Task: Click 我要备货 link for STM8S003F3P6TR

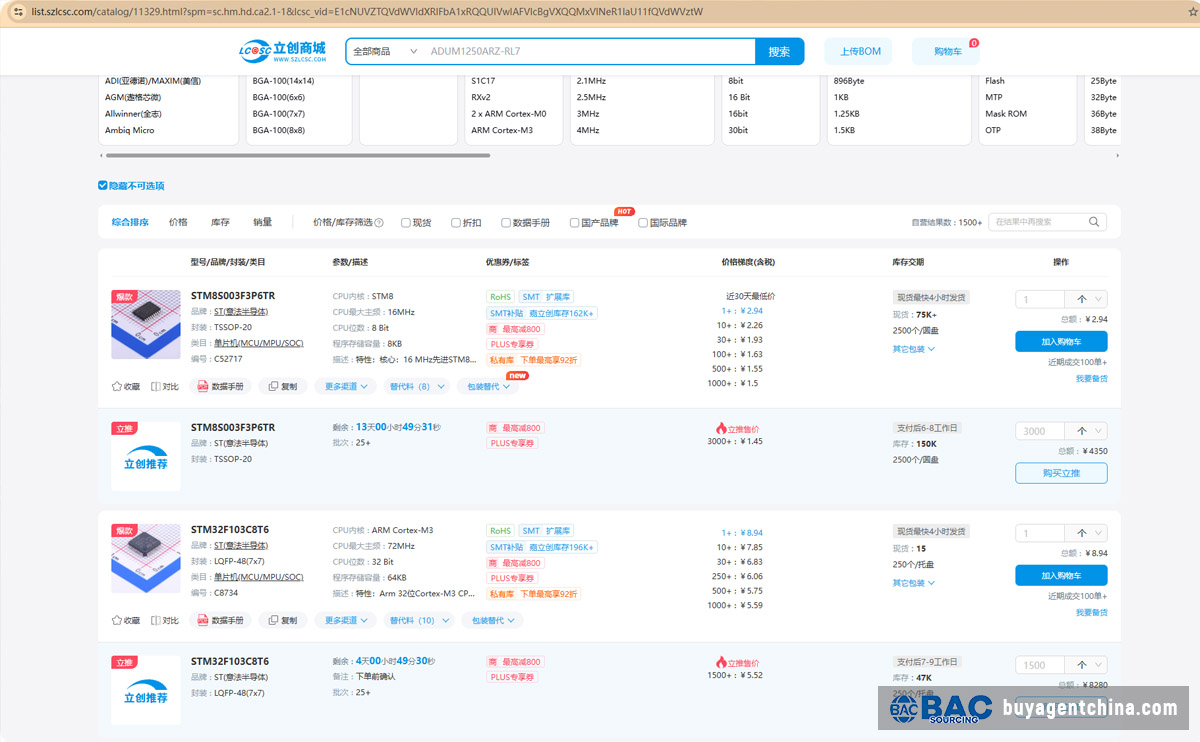Action: pos(1091,379)
